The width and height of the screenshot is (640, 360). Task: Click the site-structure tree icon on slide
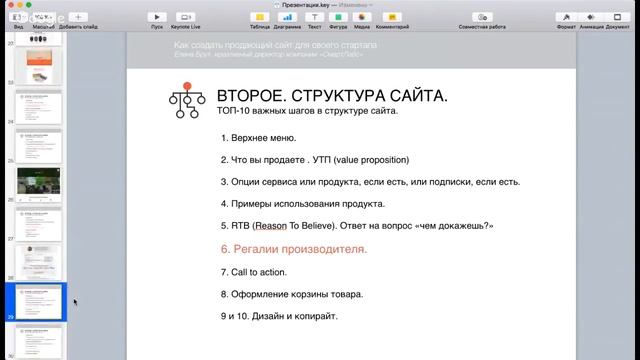(x=187, y=100)
